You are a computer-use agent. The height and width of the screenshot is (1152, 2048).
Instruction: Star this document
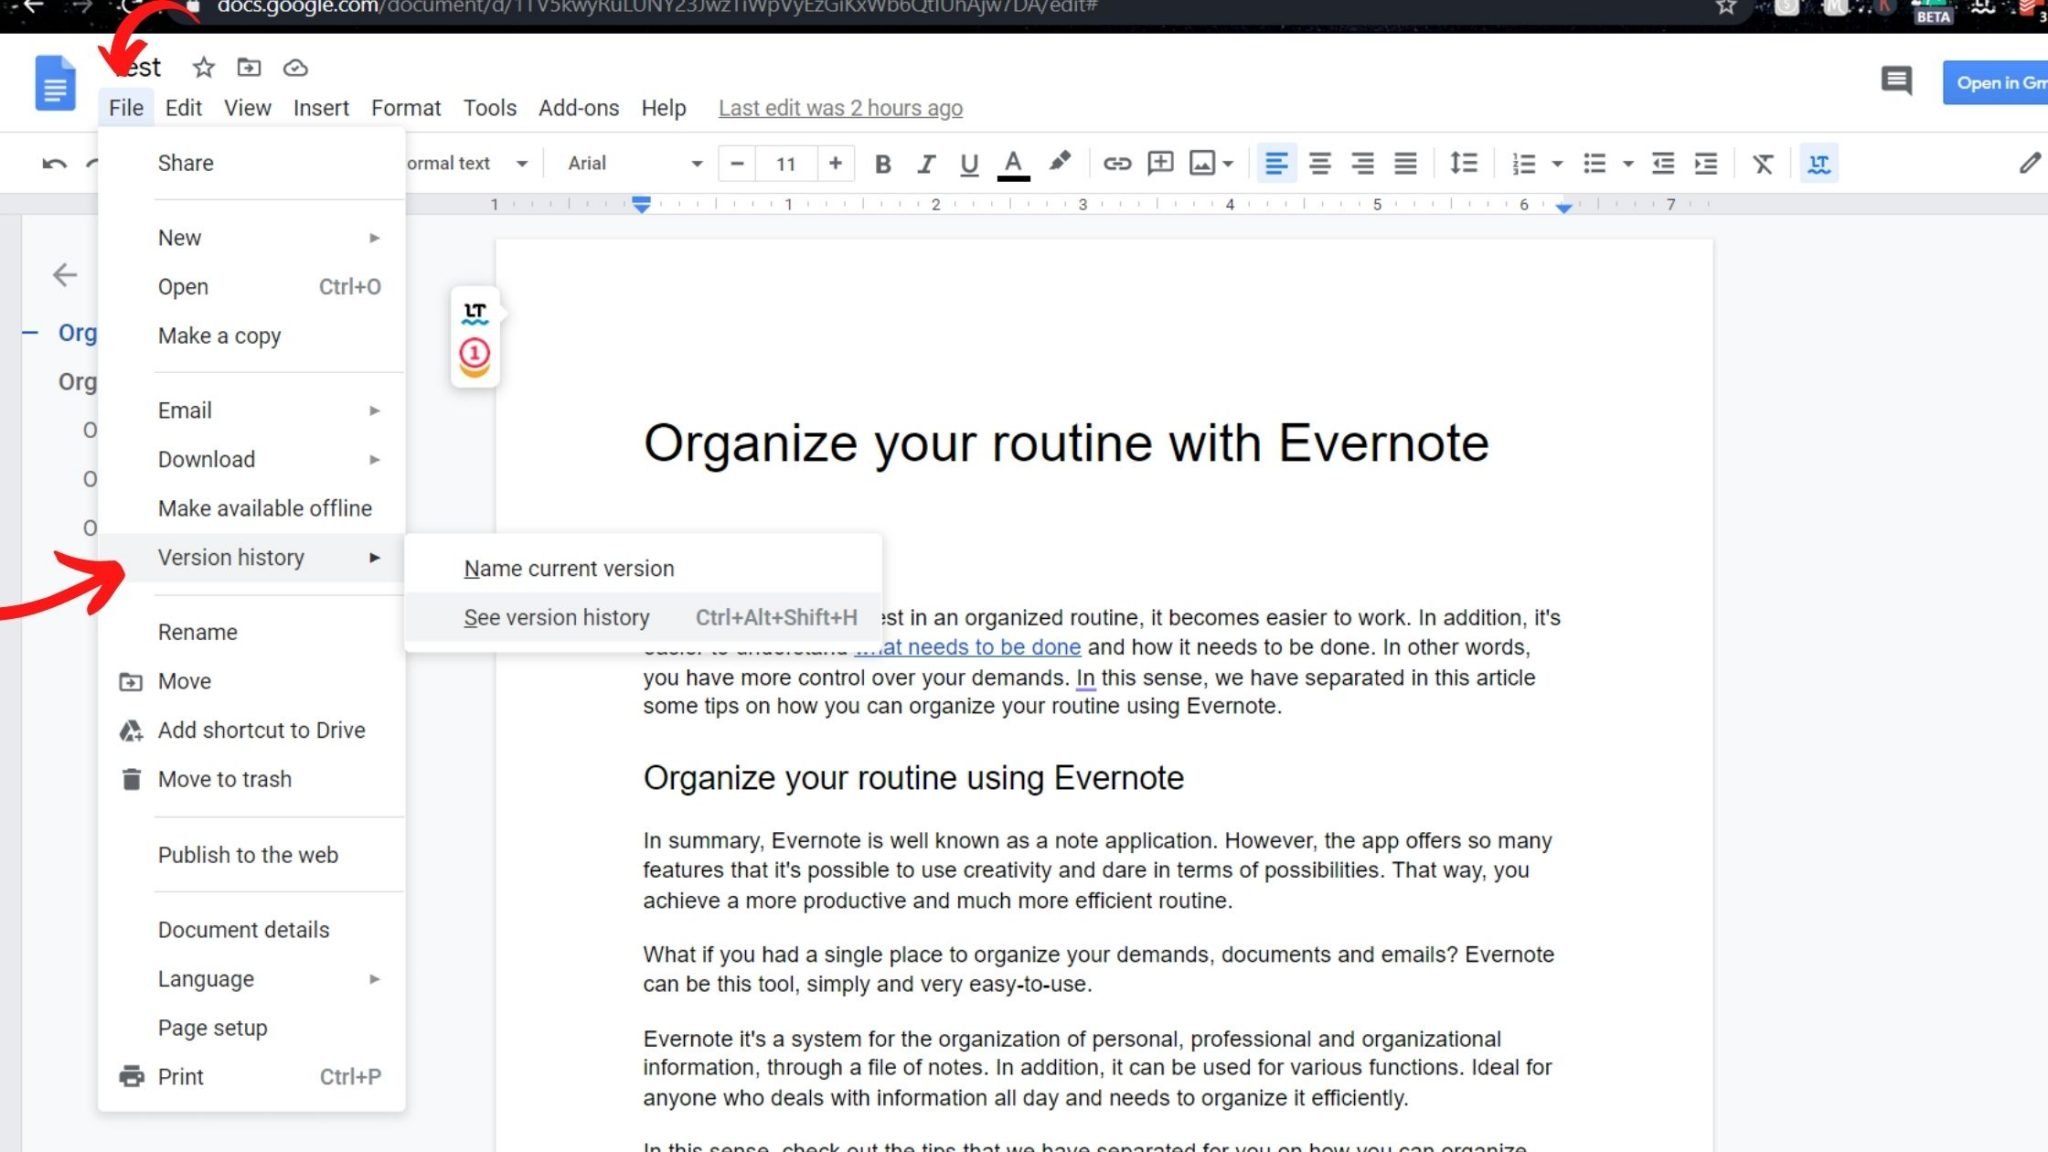(x=204, y=67)
